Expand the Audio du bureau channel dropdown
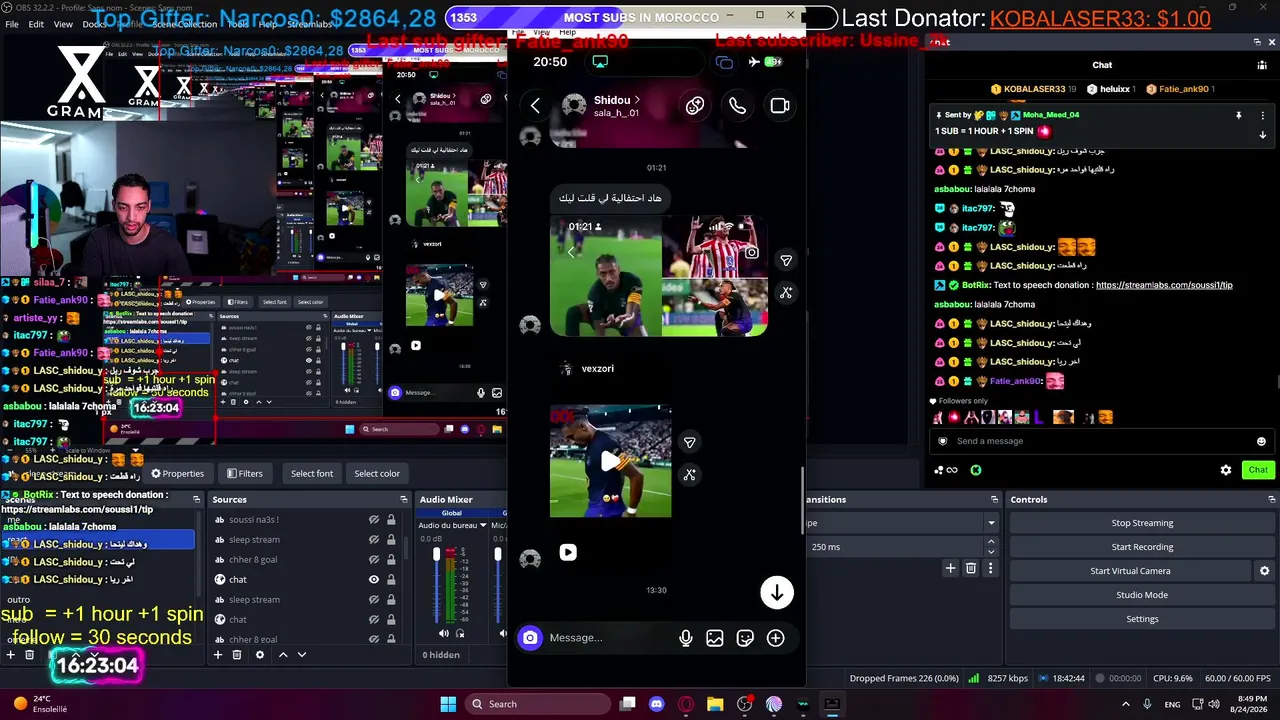Viewport: 1280px width, 720px height. pyautogui.click(x=483, y=525)
